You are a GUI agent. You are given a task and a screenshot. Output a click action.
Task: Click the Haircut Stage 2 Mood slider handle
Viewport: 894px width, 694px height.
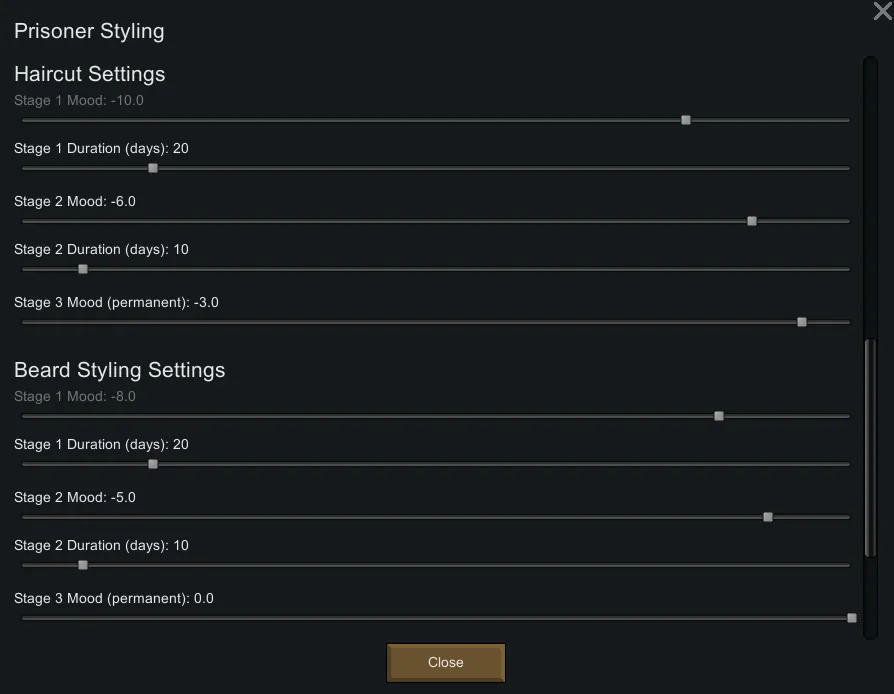[752, 221]
